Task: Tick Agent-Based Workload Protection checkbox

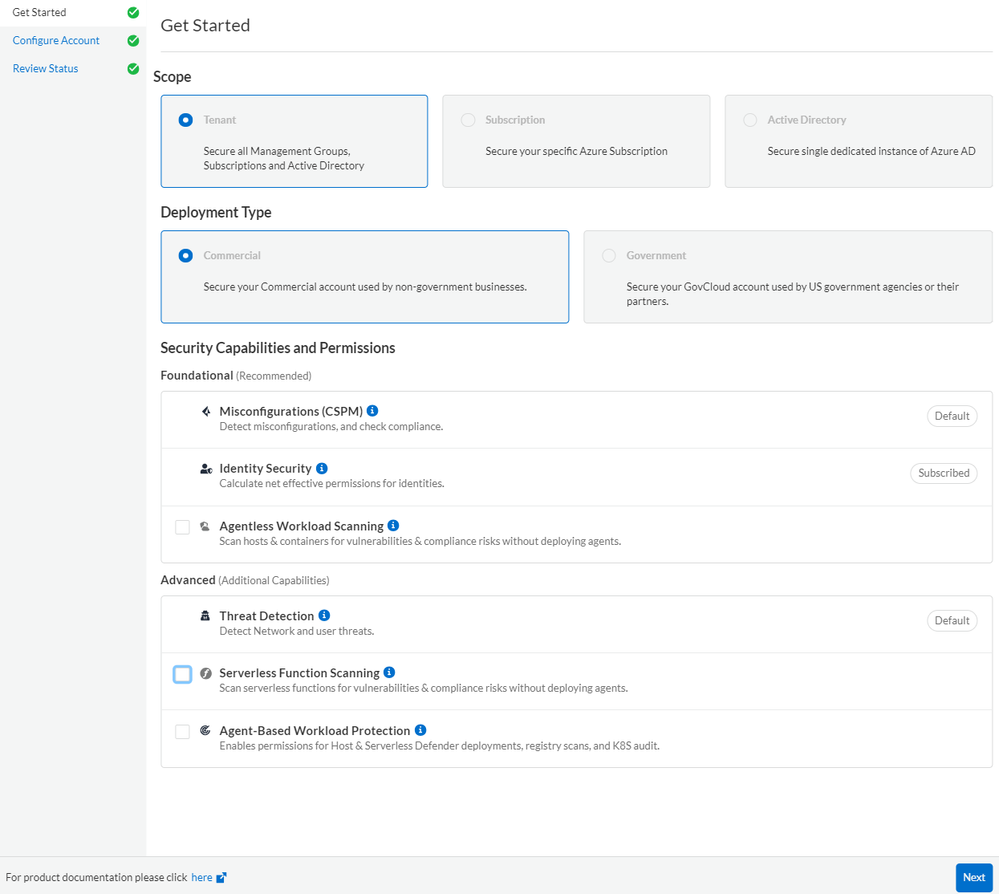Action: pyautogui.click(x=182, y=732)
